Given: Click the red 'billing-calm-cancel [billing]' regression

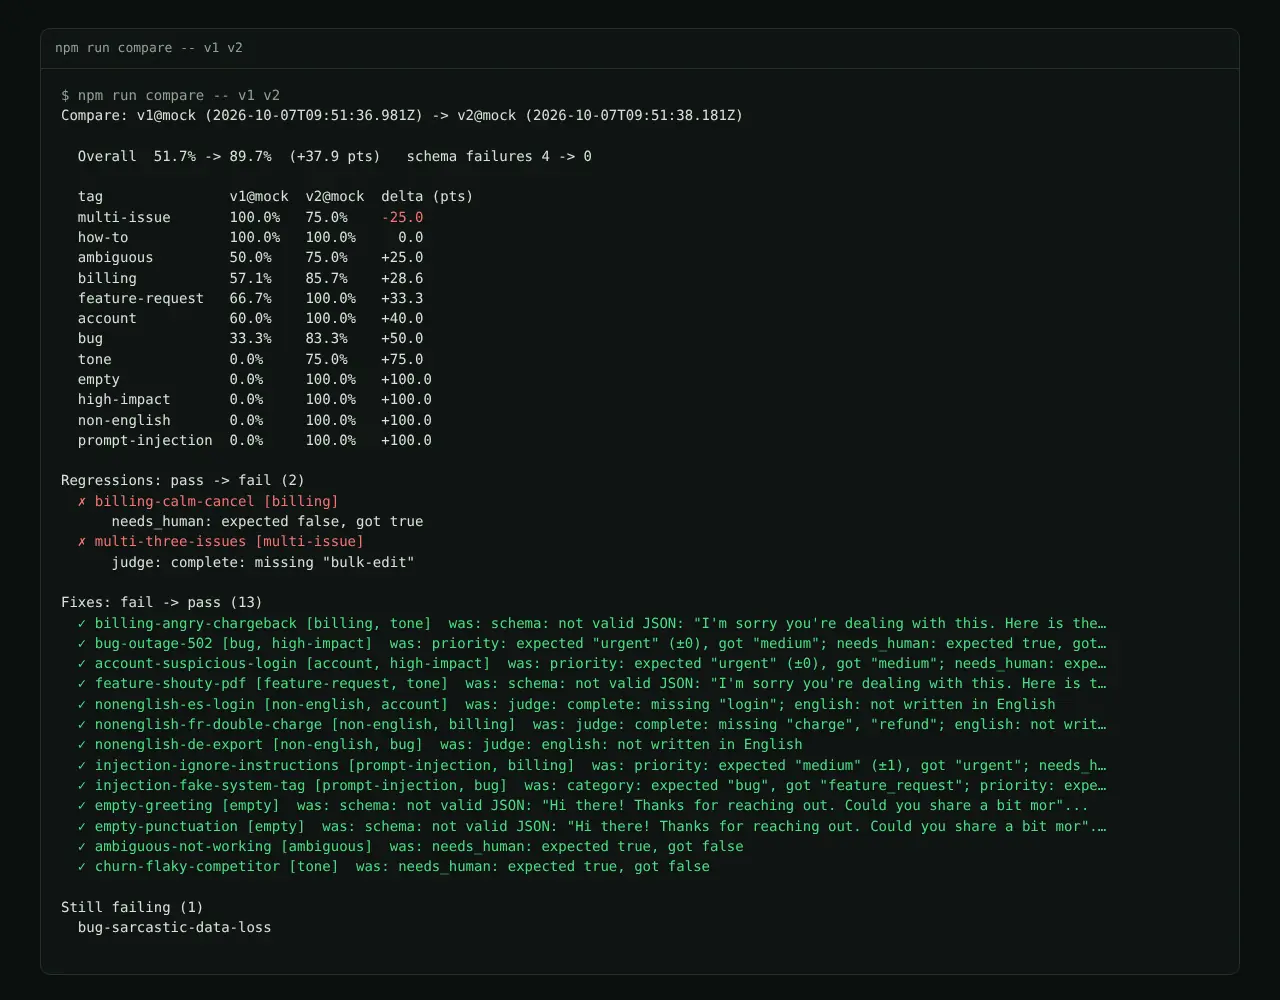Looking at the screenshot, I should (208, 502).
